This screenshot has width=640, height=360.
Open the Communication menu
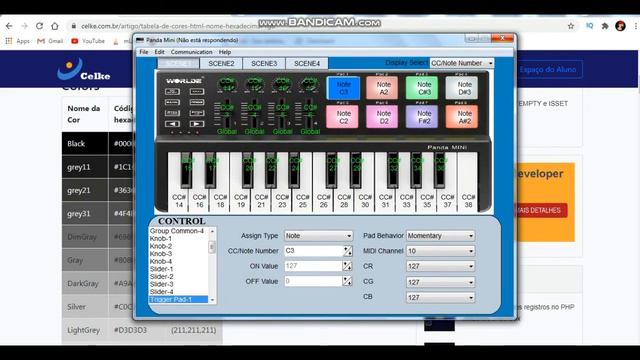click(191, 52)
